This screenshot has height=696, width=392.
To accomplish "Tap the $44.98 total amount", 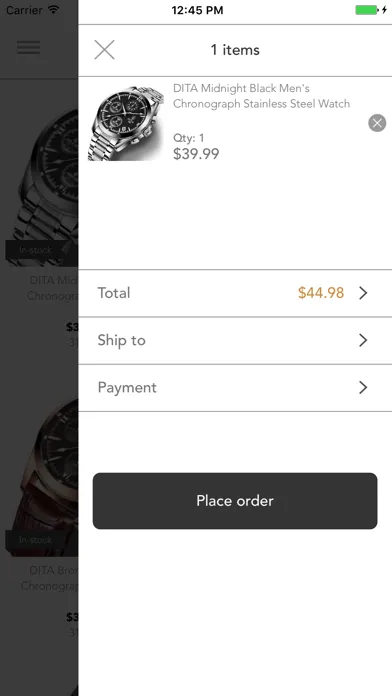I will click(x=321, y=293).
